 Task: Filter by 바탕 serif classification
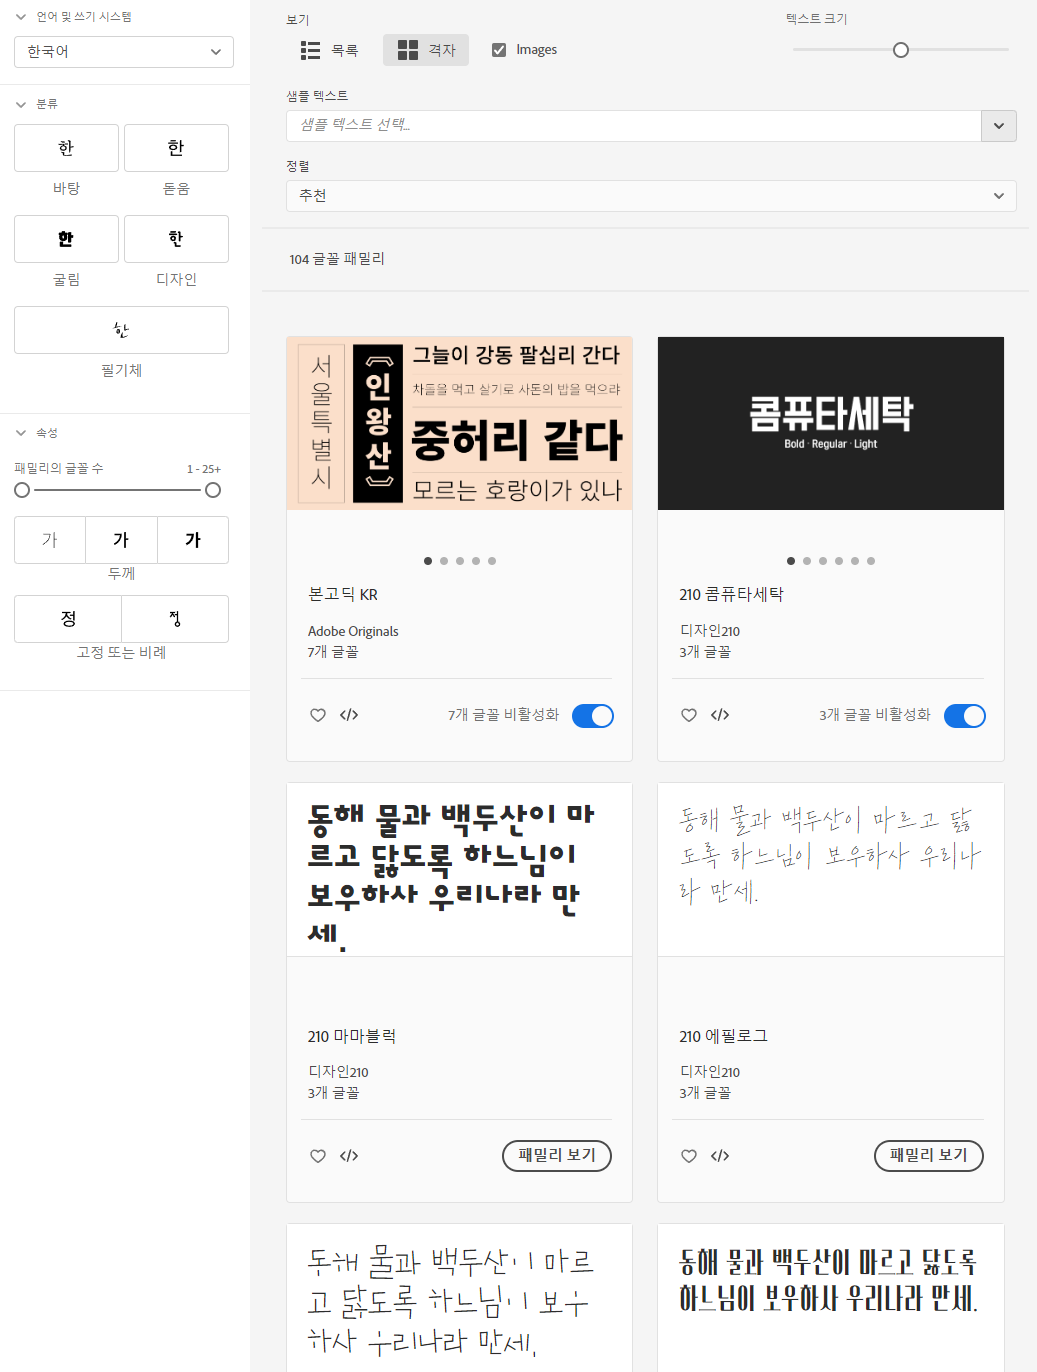pos(66,148)
